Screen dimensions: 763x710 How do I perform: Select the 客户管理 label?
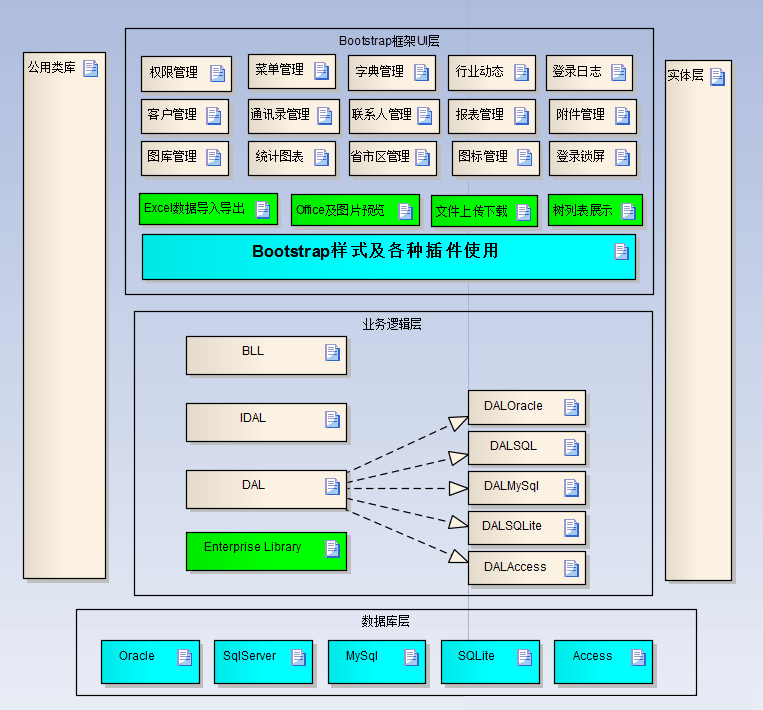click(x=172, y=115)
